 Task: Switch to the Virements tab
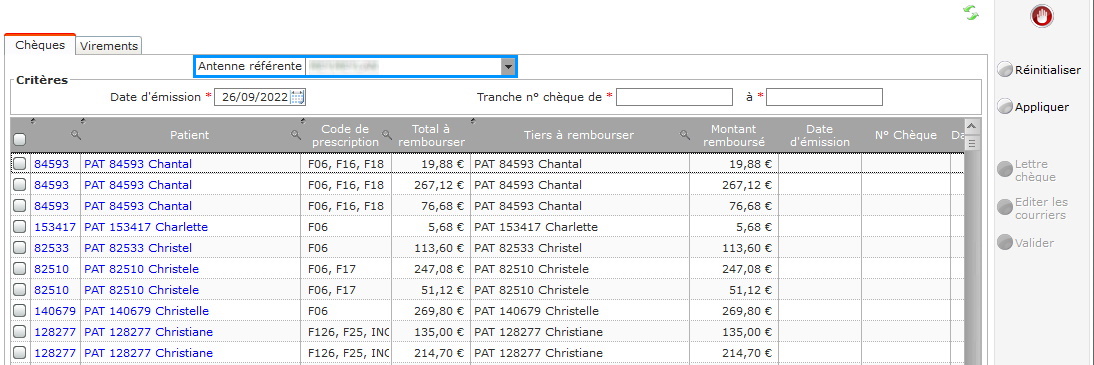[x=109, y=46]
